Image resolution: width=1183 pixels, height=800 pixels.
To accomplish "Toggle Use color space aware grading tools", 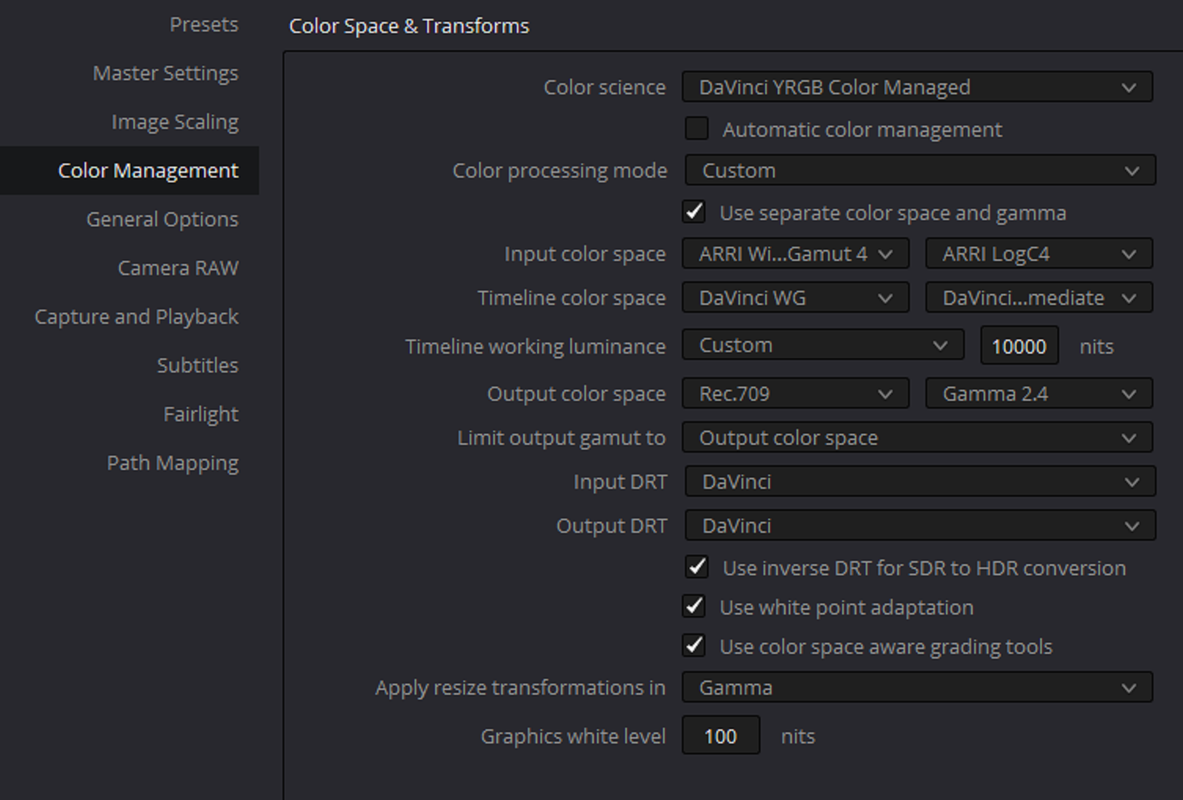I will [x=694, y=645].
